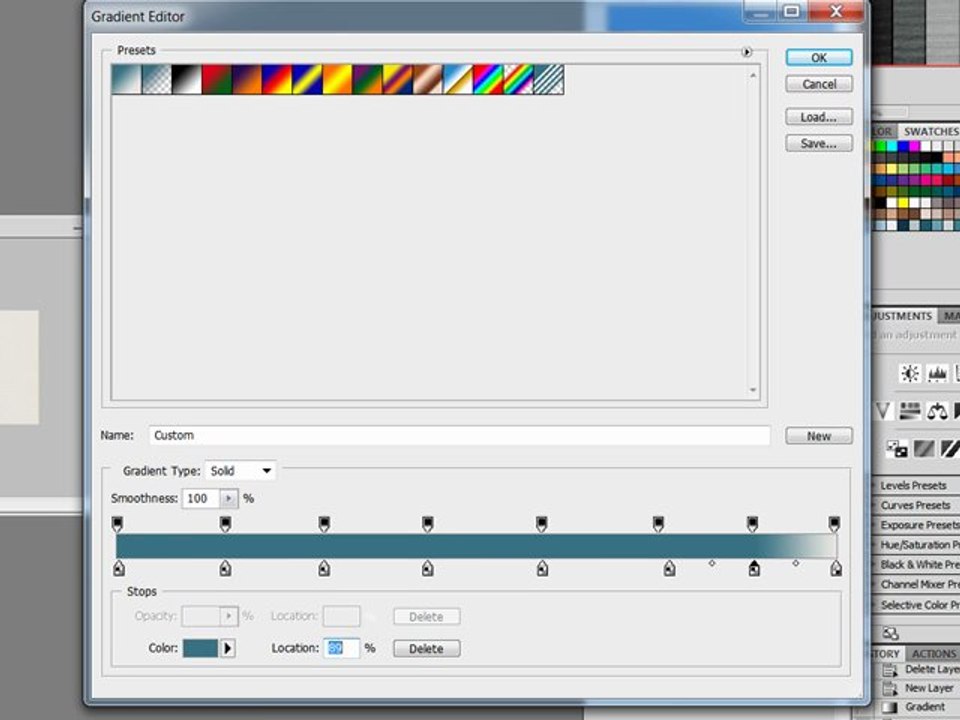Focus the gradient Name field
This screenshot has width=960, height=720.
point(459,435)
